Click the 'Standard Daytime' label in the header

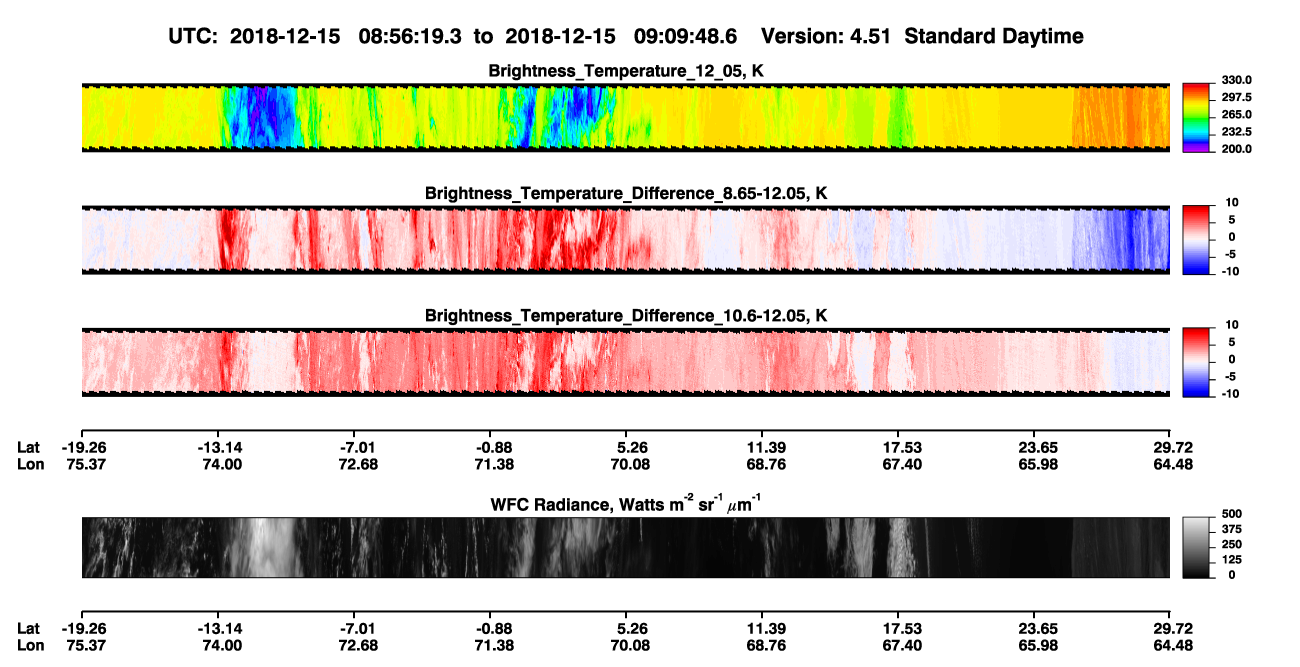tap(993, 37)
